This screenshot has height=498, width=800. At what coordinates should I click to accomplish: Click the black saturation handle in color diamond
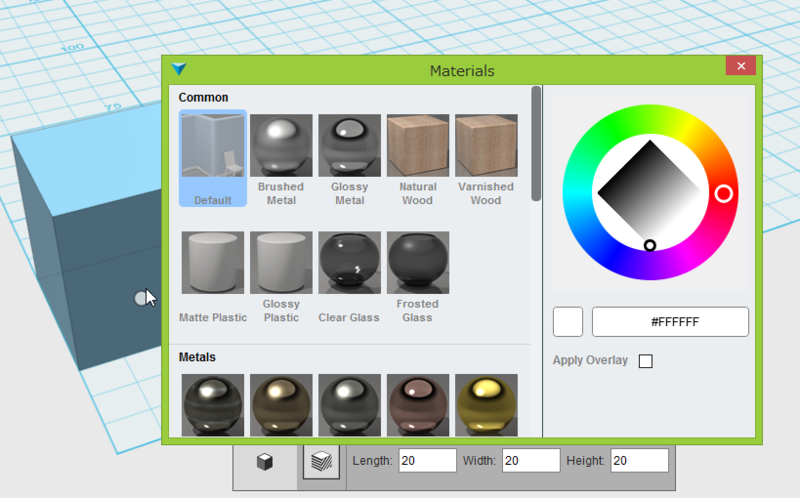(649, 245)
